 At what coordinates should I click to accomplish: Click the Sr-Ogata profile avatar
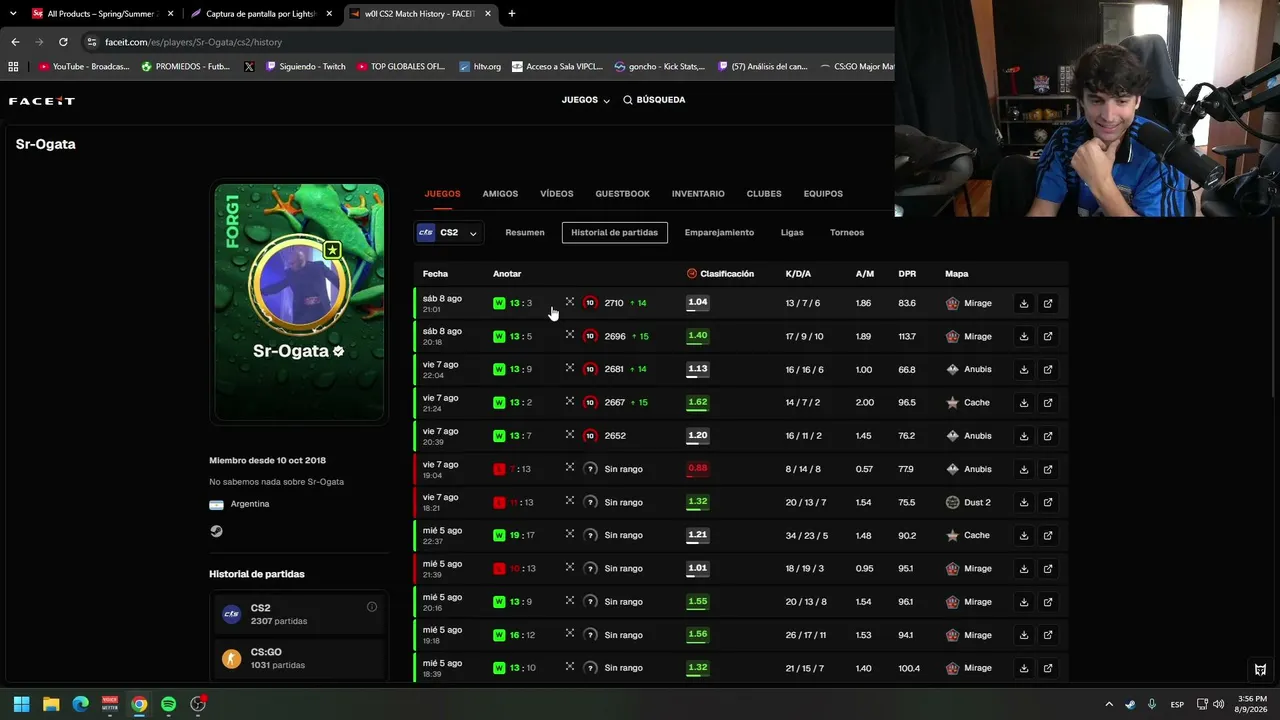[299, 284]
